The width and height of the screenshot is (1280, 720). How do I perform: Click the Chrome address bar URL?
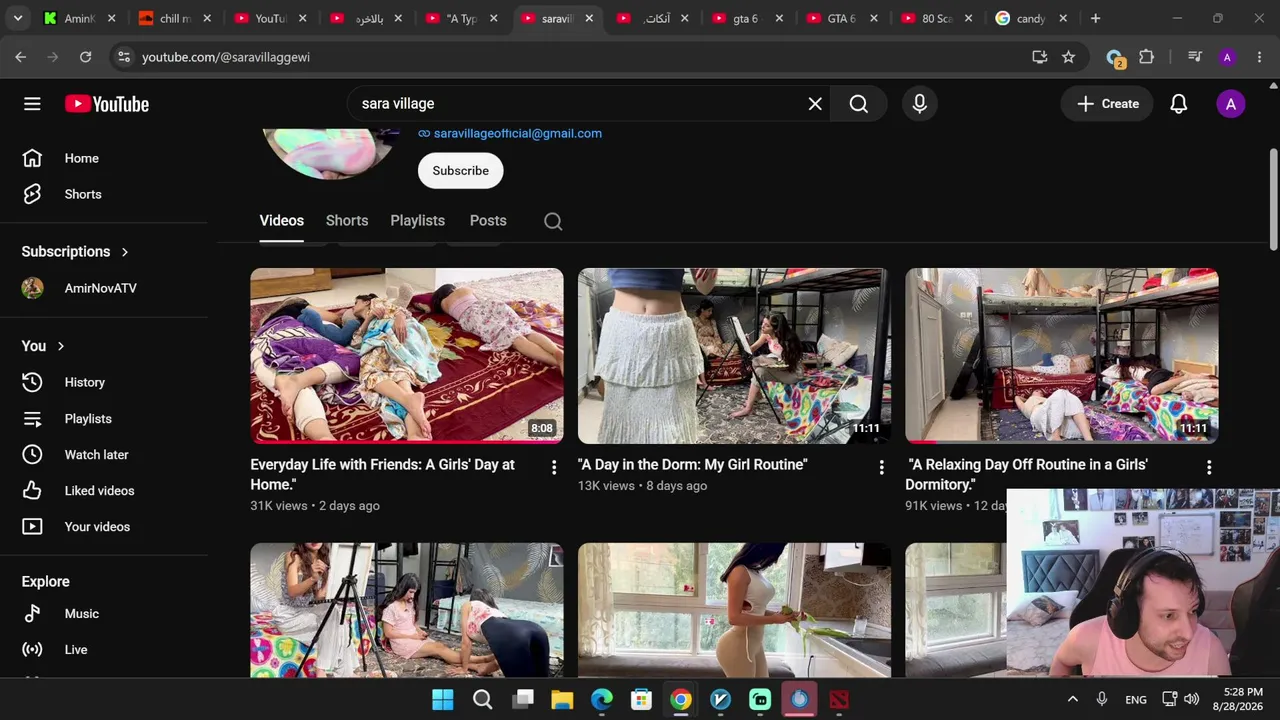pyautogui.click(x=226, y=57)
